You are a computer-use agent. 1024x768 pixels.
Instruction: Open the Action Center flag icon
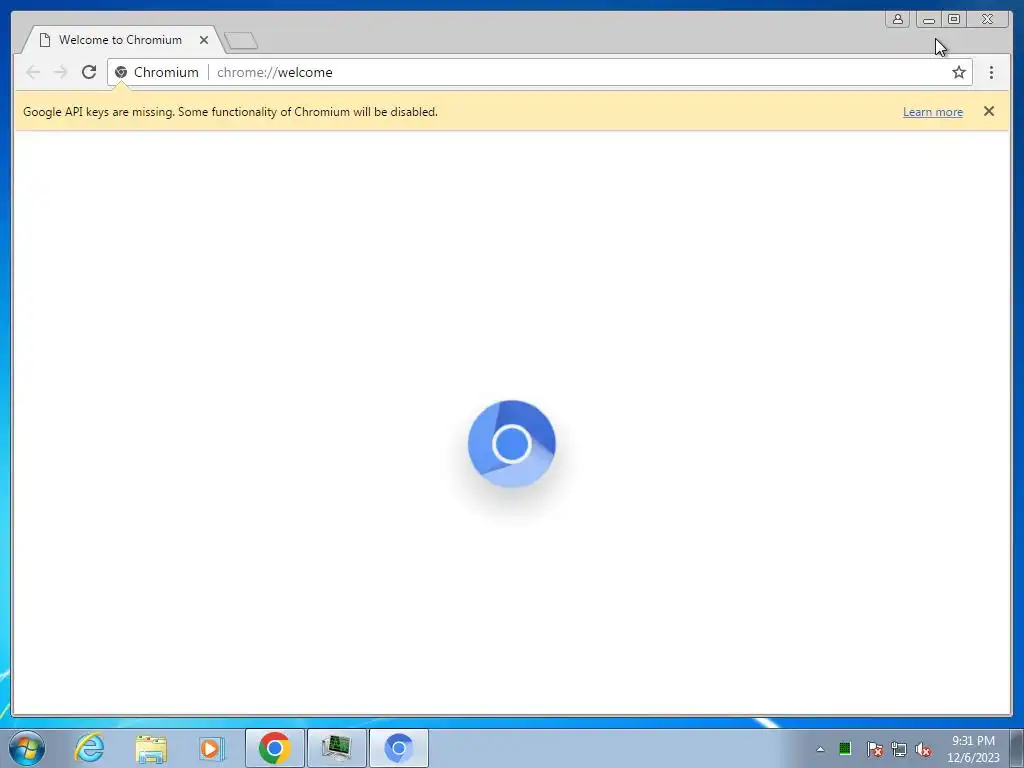(x=874, y=749)
